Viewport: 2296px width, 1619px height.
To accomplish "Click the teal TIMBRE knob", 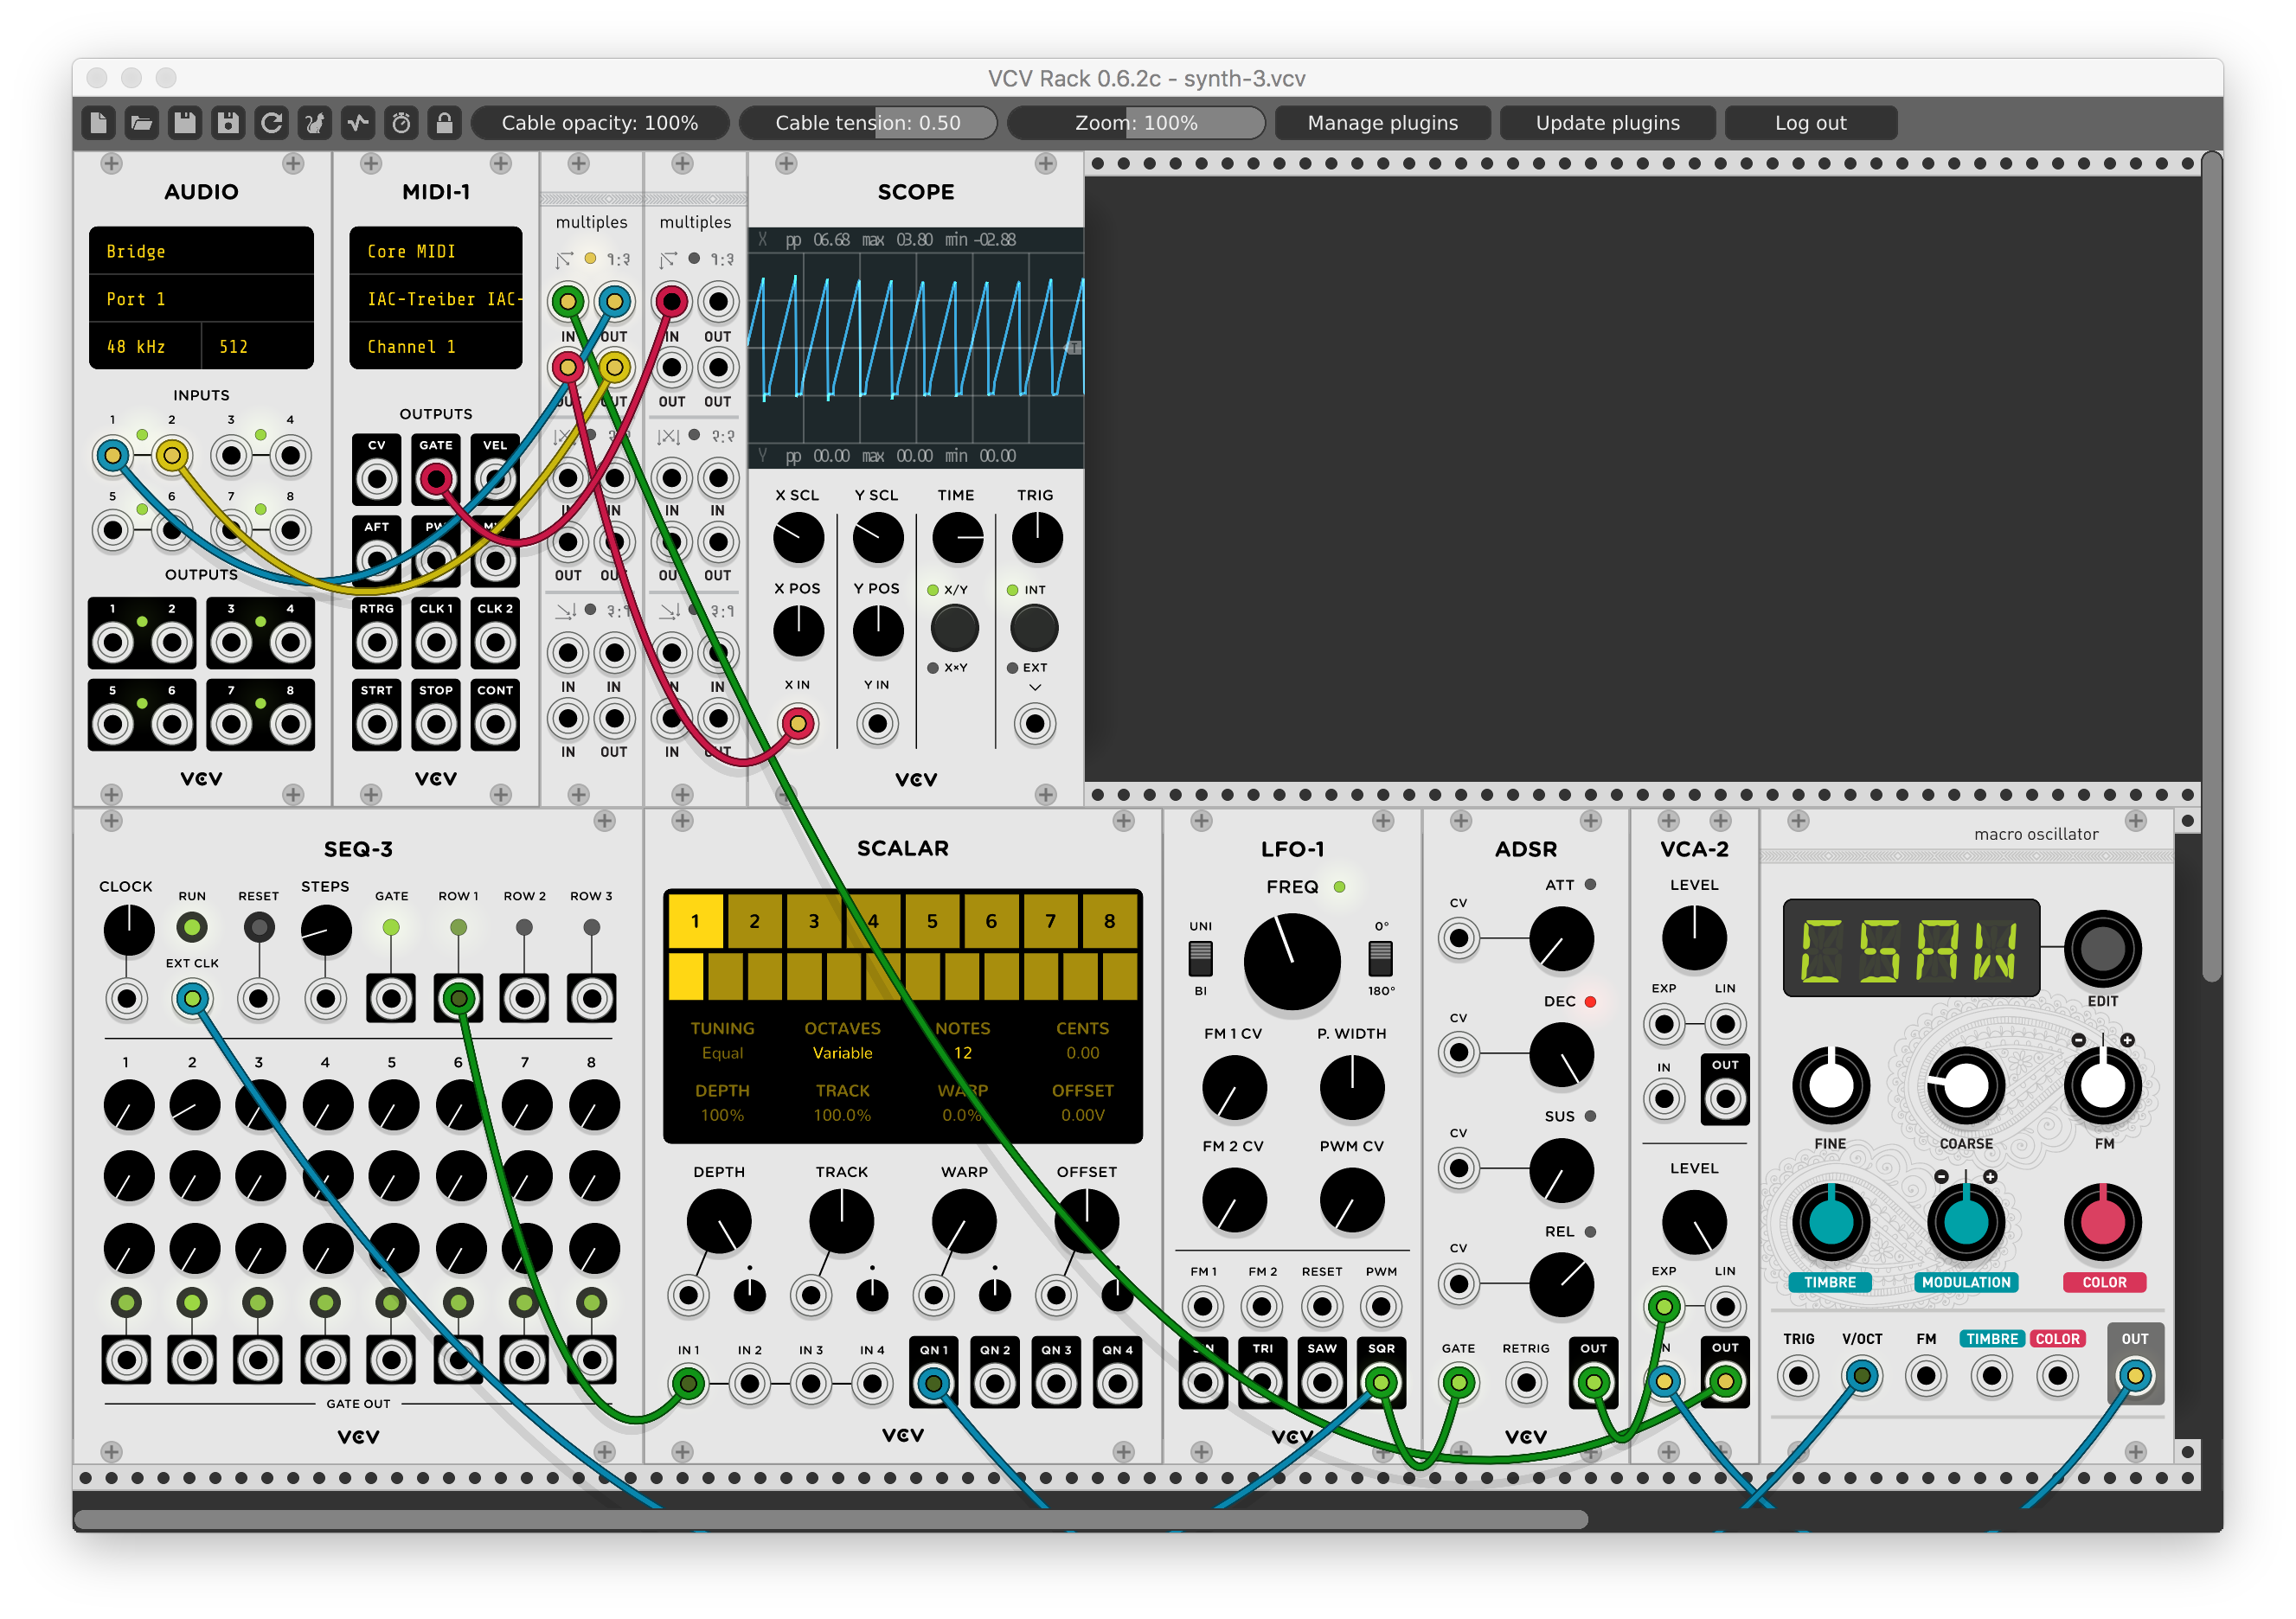I will pyautogui.click(x=1830, y=1222).
